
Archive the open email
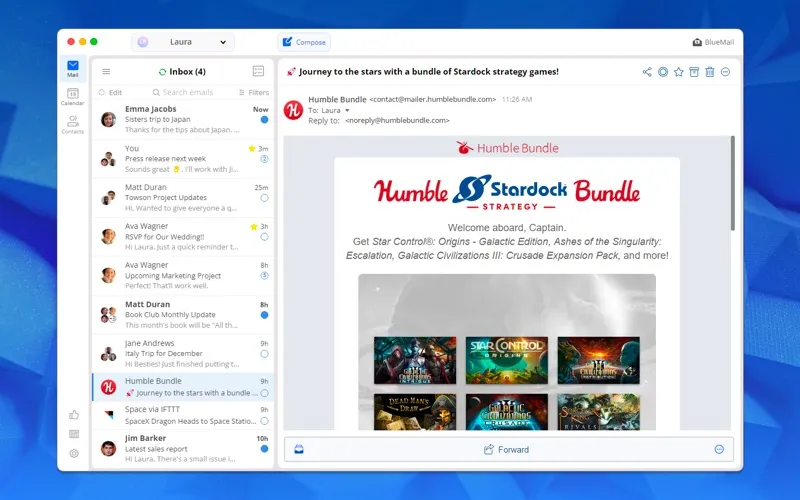point(694,72)
